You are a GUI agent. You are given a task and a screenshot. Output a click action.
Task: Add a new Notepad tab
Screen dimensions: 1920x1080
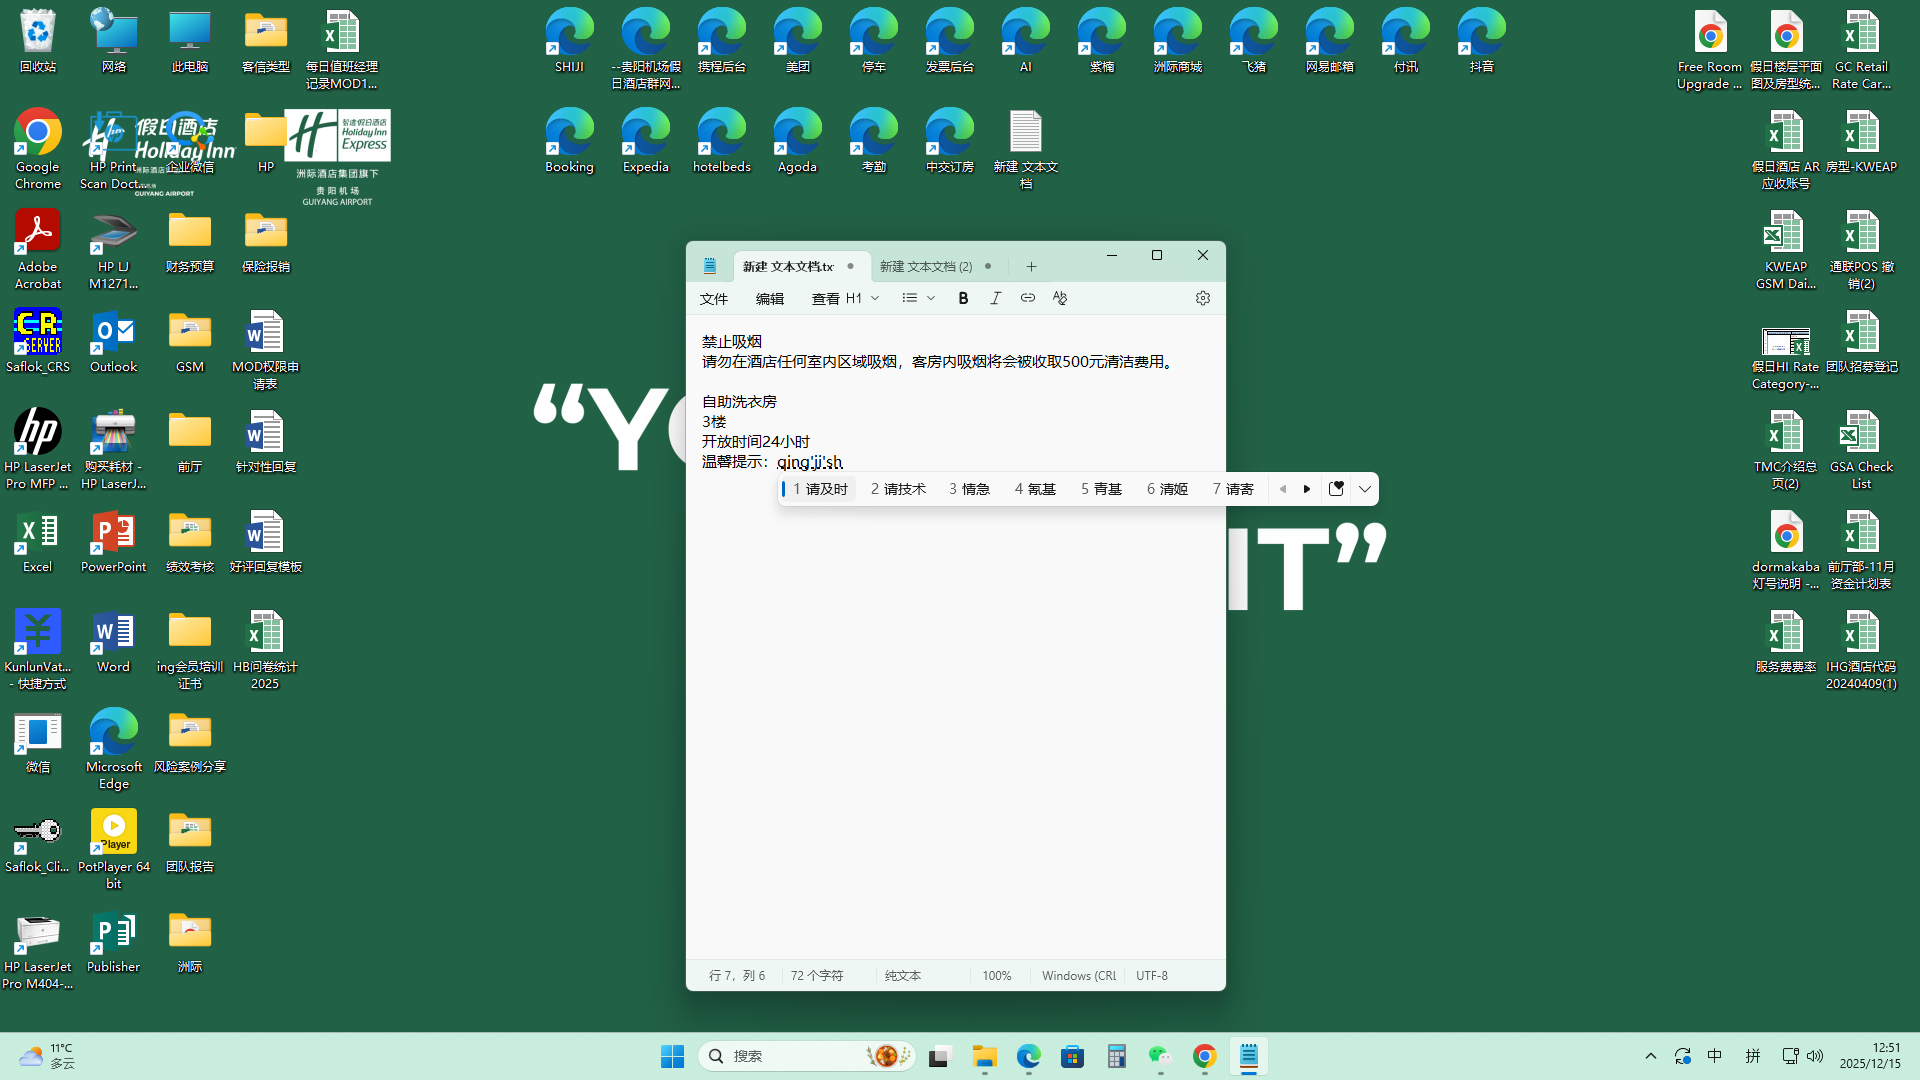click(x=1031, y=266)
